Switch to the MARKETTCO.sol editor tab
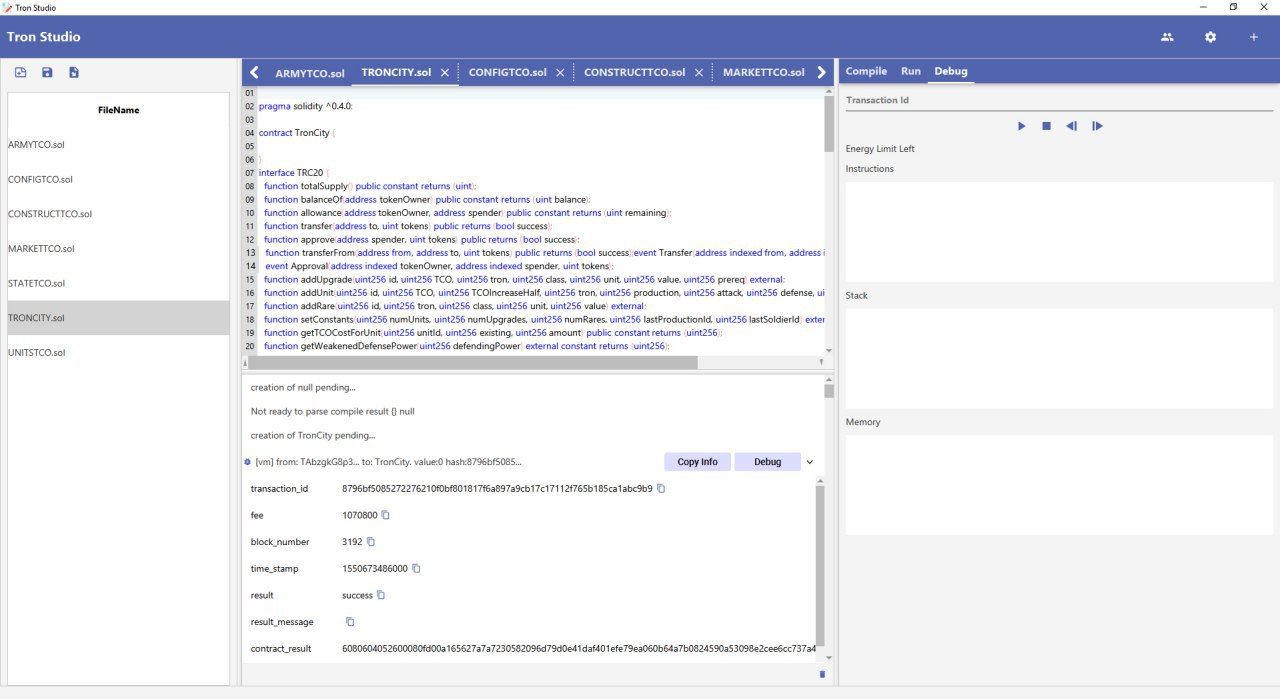1280x699 pixels. [763, 73]
